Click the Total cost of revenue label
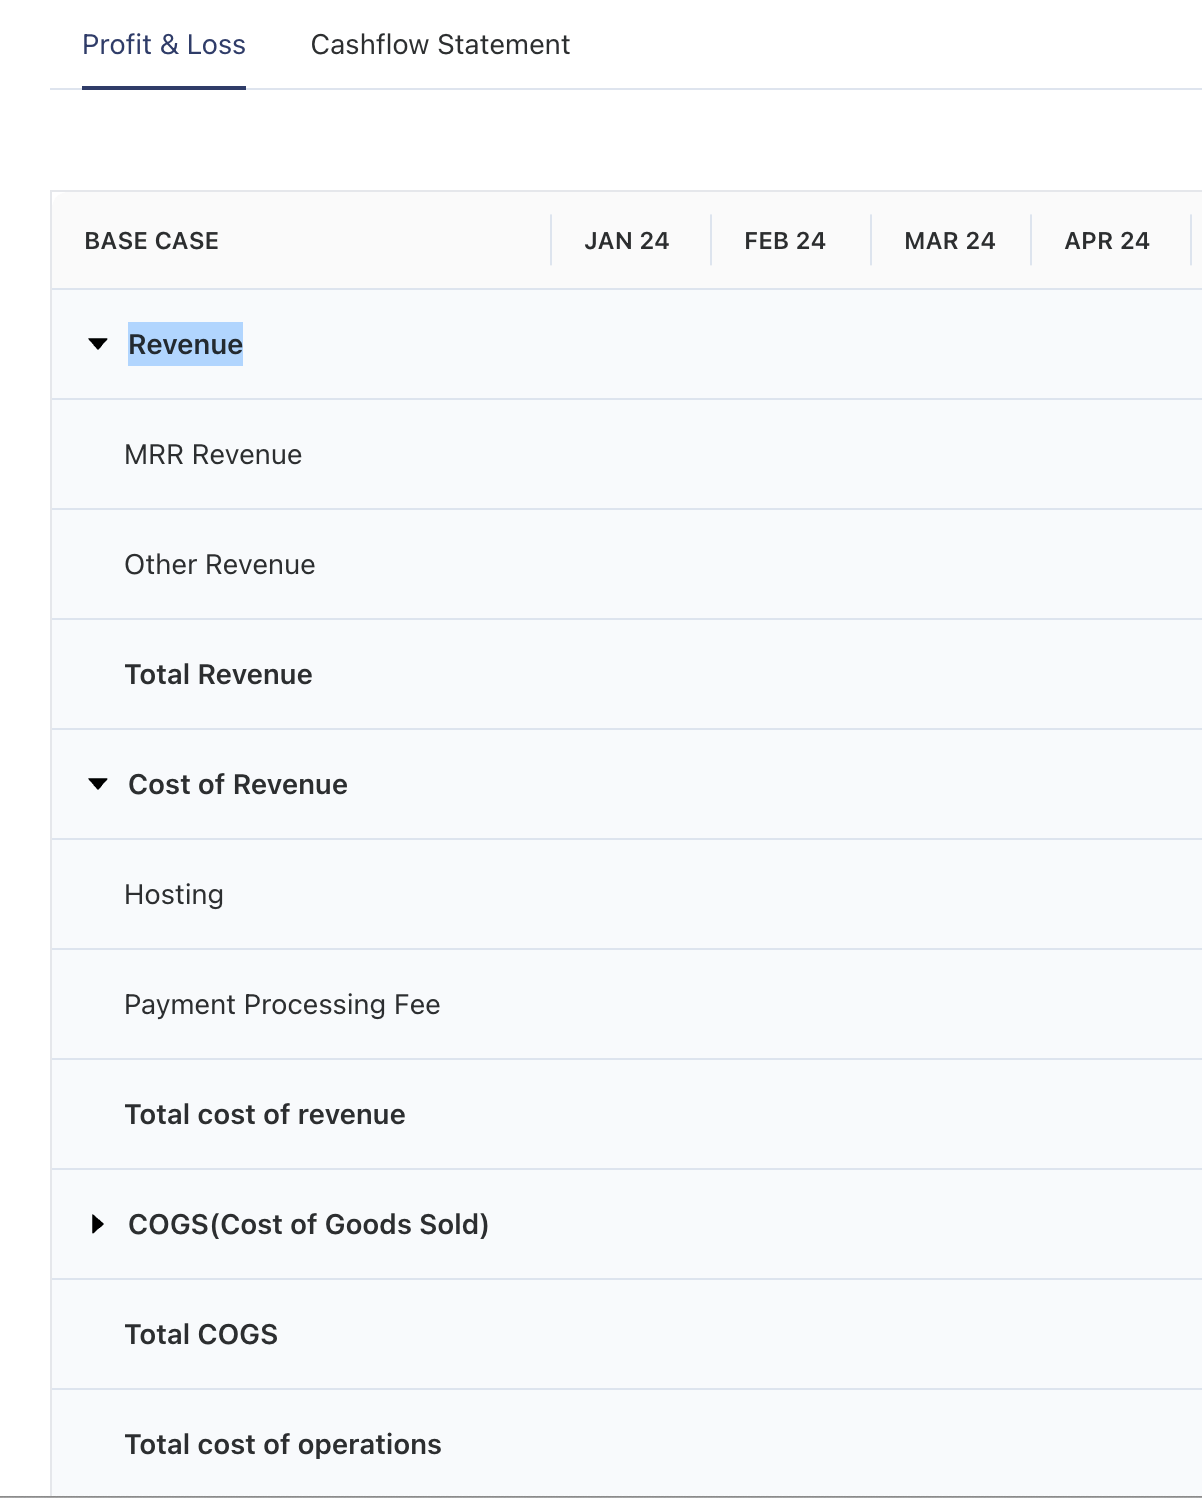This screenshot has width=1202, height=1498. pyautogui.click(x=264, y=1114)
